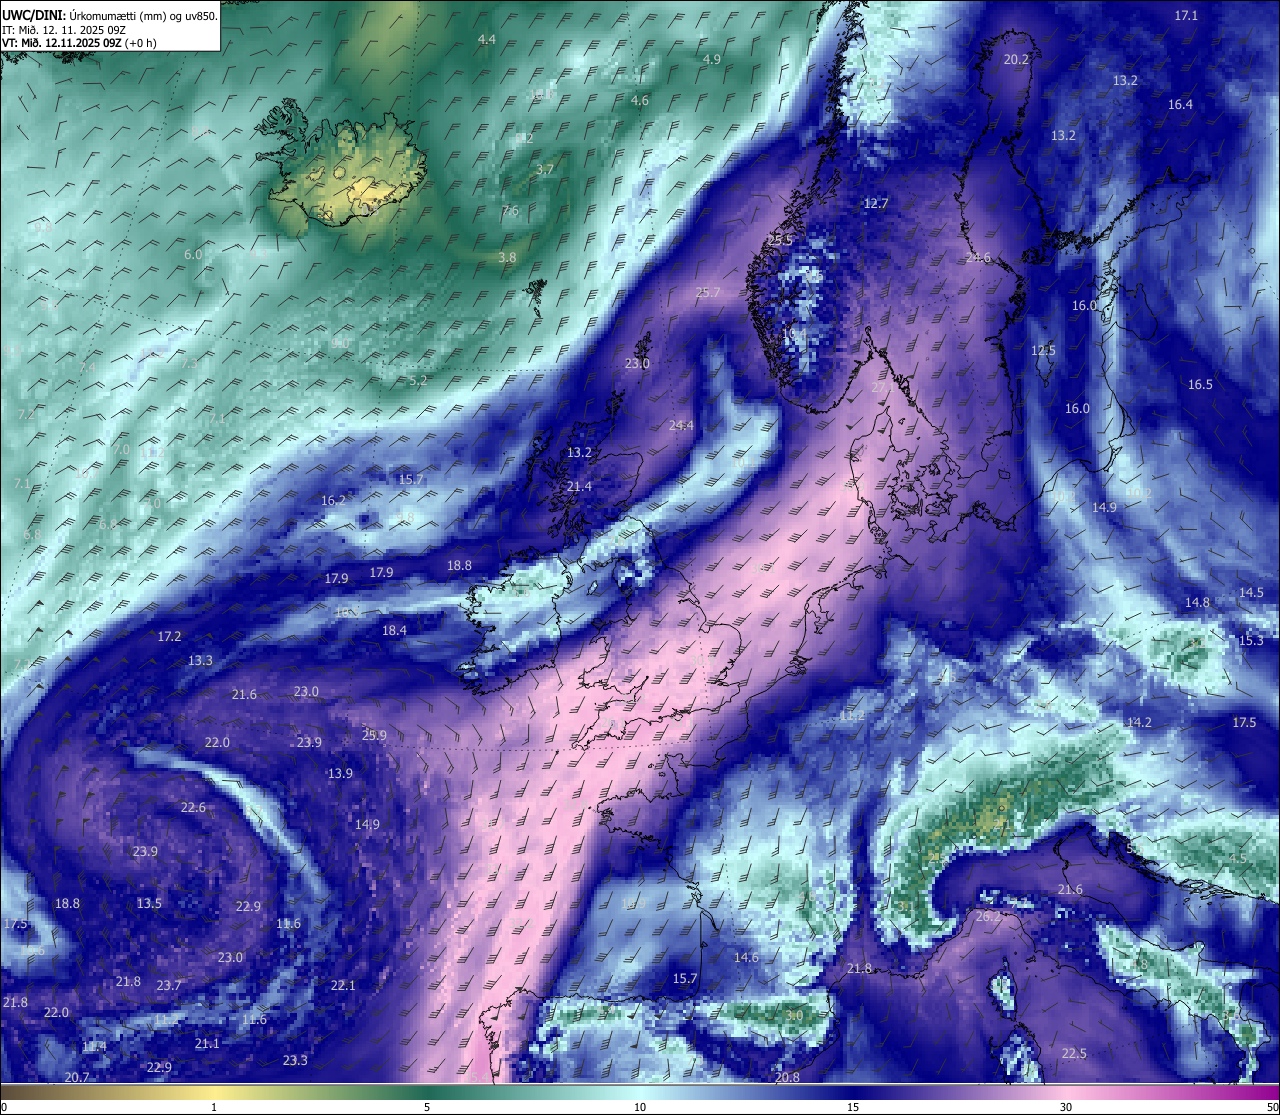Click the 14.8 map value
The image size is (1280, 1115).
(1197, 603)
